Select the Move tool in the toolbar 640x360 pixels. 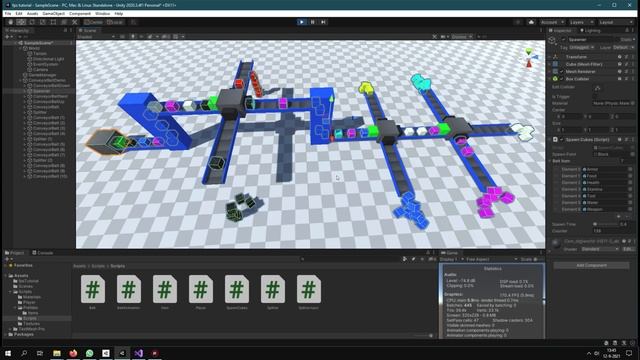point(21,22)
